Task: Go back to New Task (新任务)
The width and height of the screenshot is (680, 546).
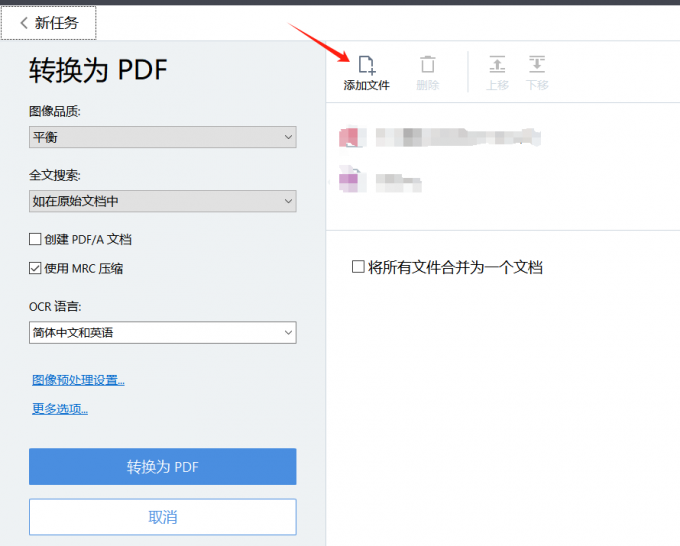Action: (x=49, y=23)
